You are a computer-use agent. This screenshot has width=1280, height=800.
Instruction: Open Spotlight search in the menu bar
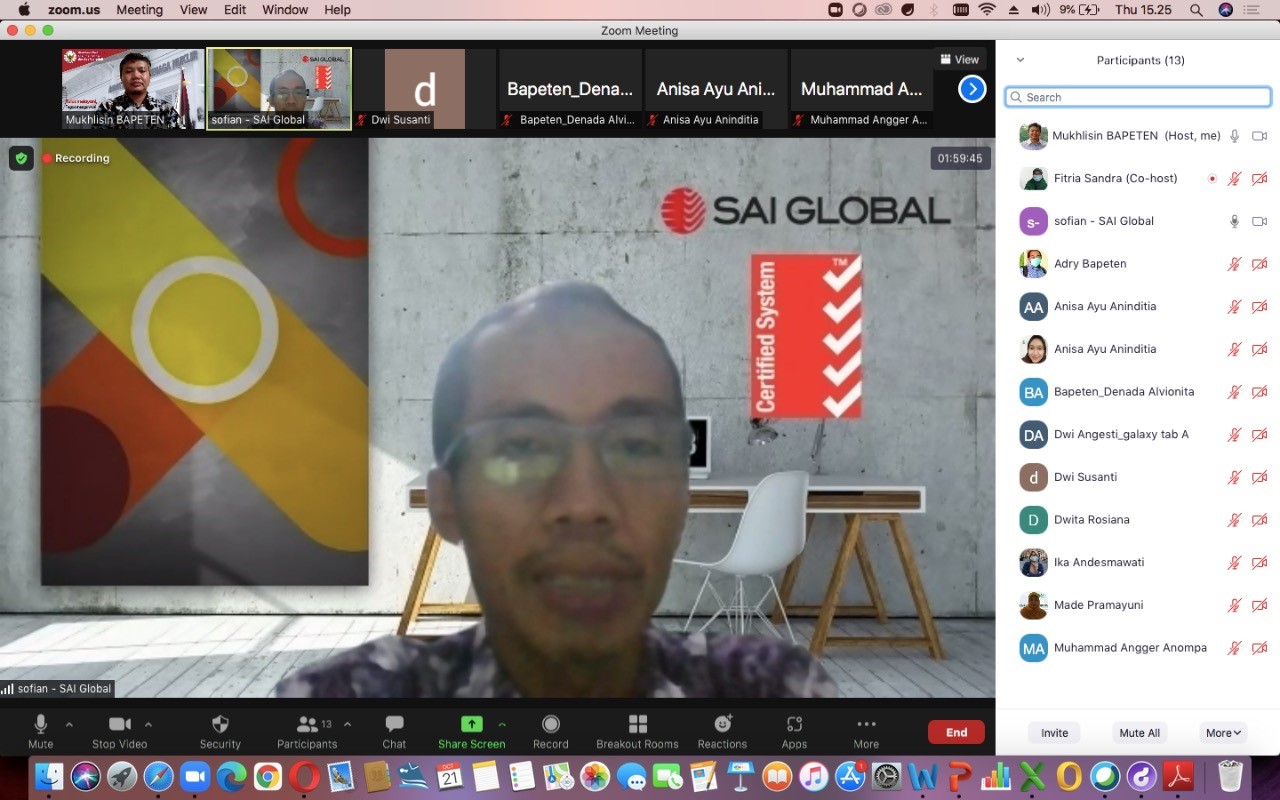1196,10
